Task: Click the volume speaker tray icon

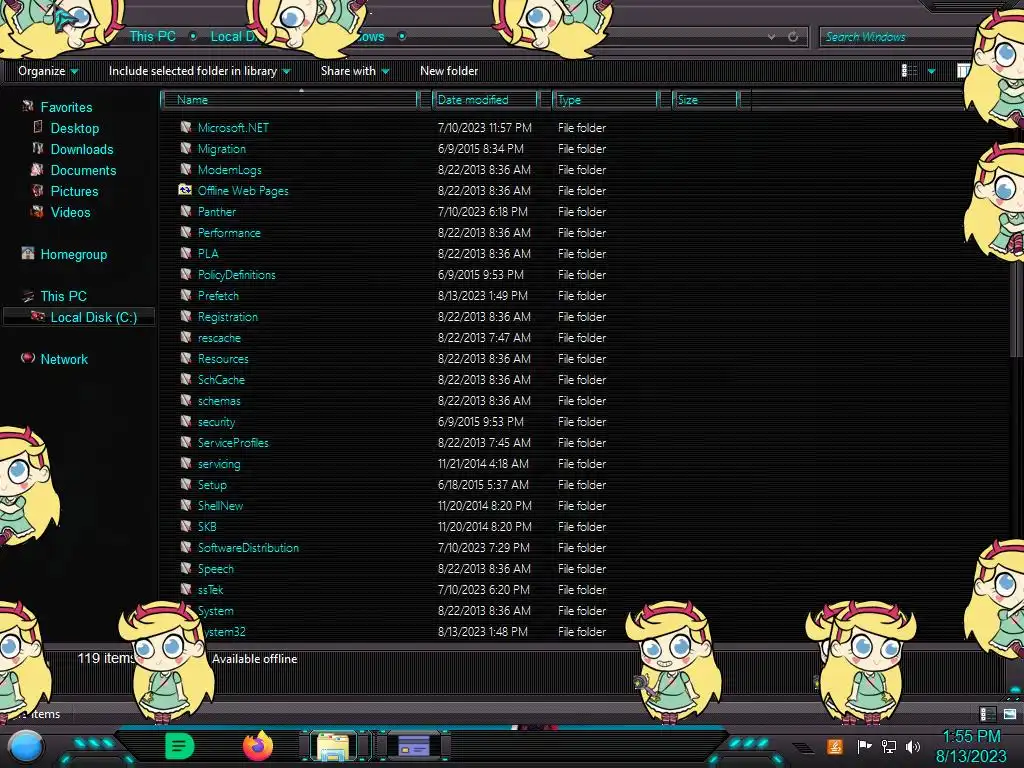Action: [x=912, y=746]
